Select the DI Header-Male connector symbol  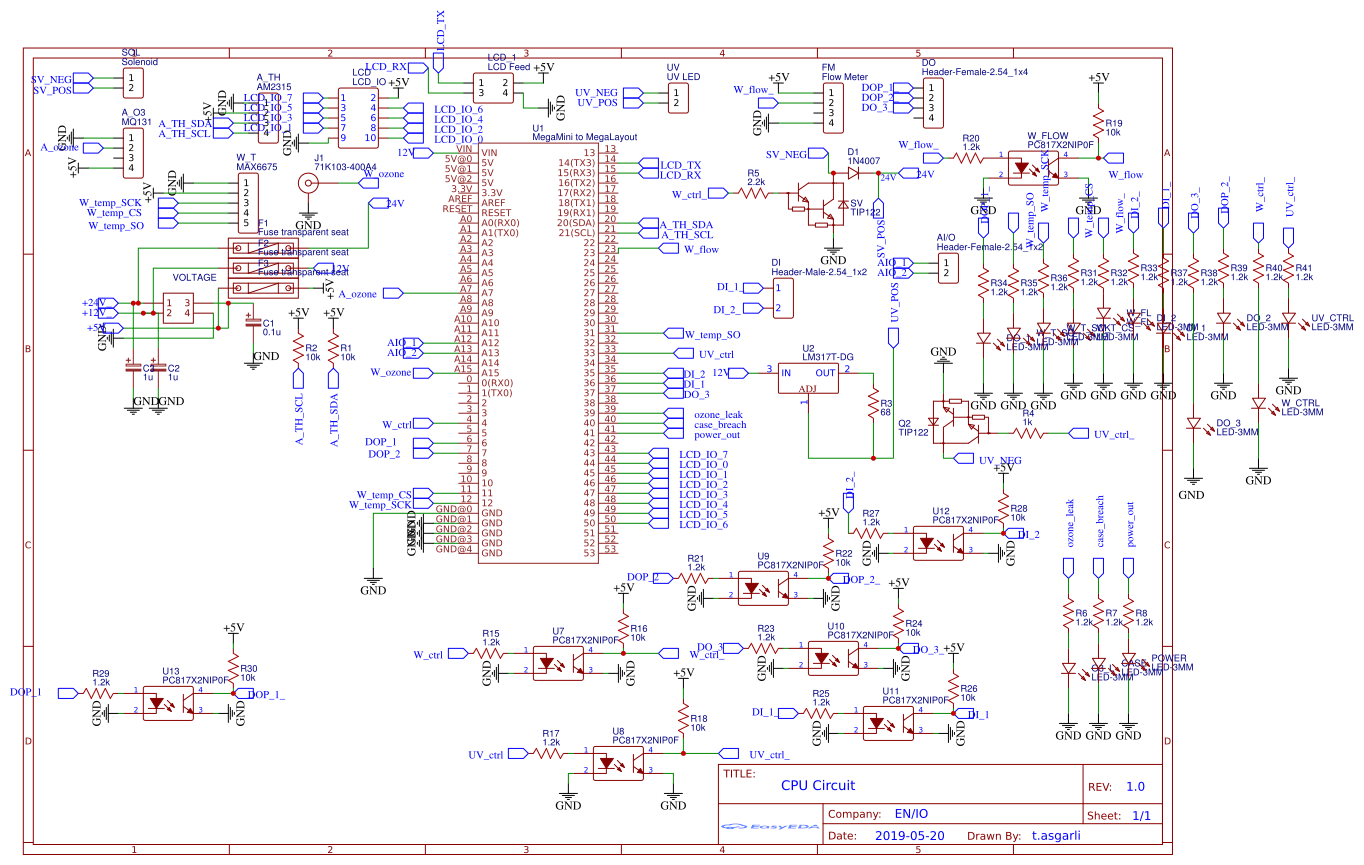tap(783, 298)
